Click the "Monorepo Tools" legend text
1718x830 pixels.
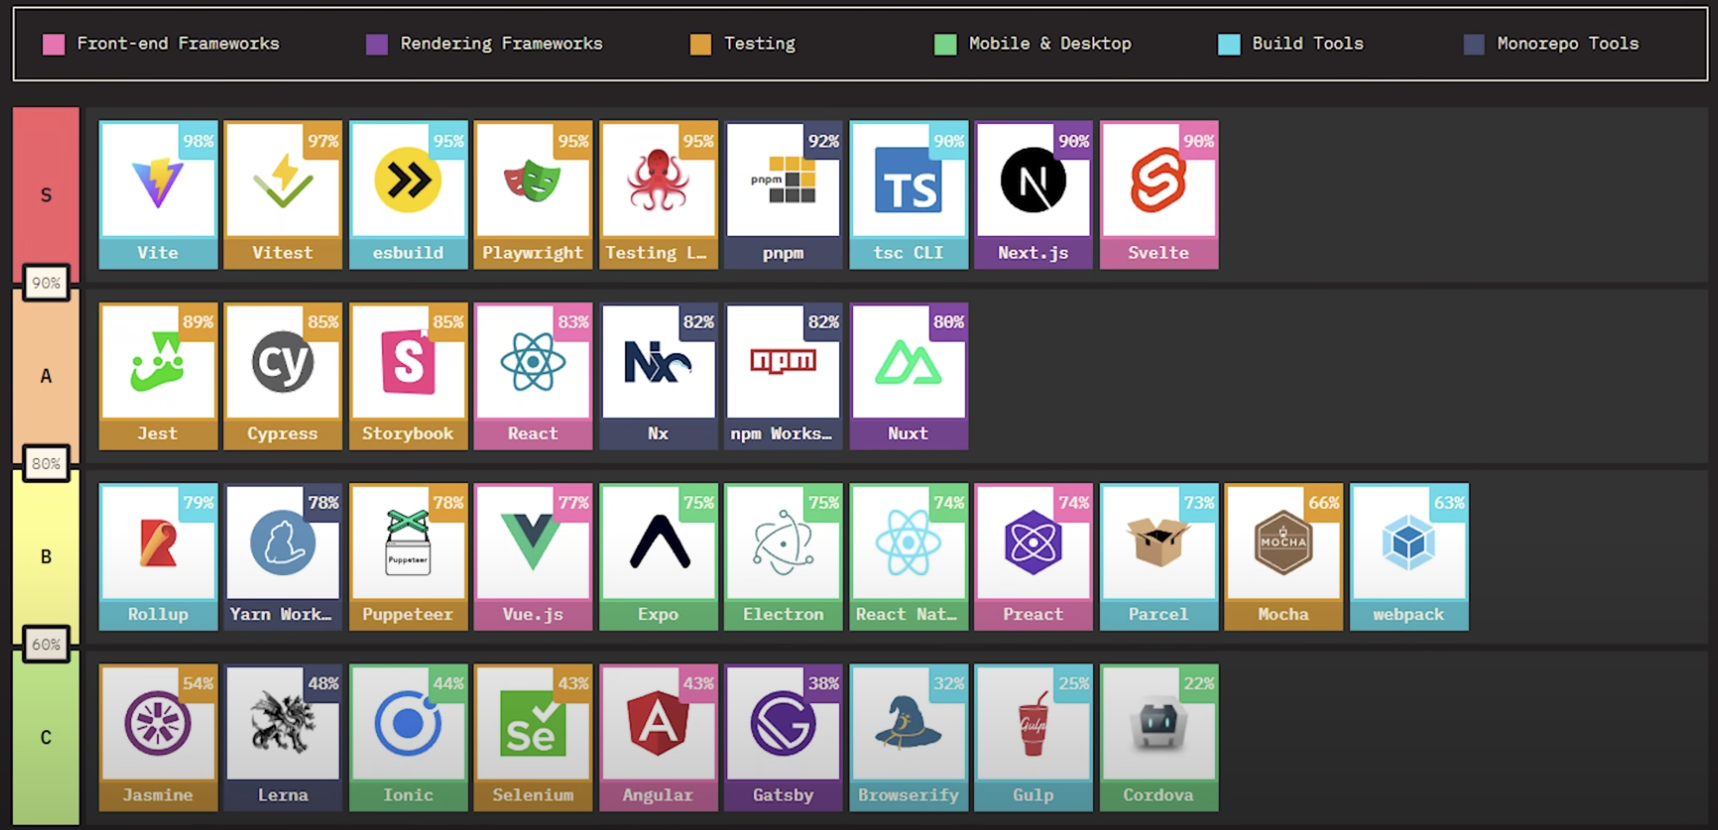pos(1567,44)
